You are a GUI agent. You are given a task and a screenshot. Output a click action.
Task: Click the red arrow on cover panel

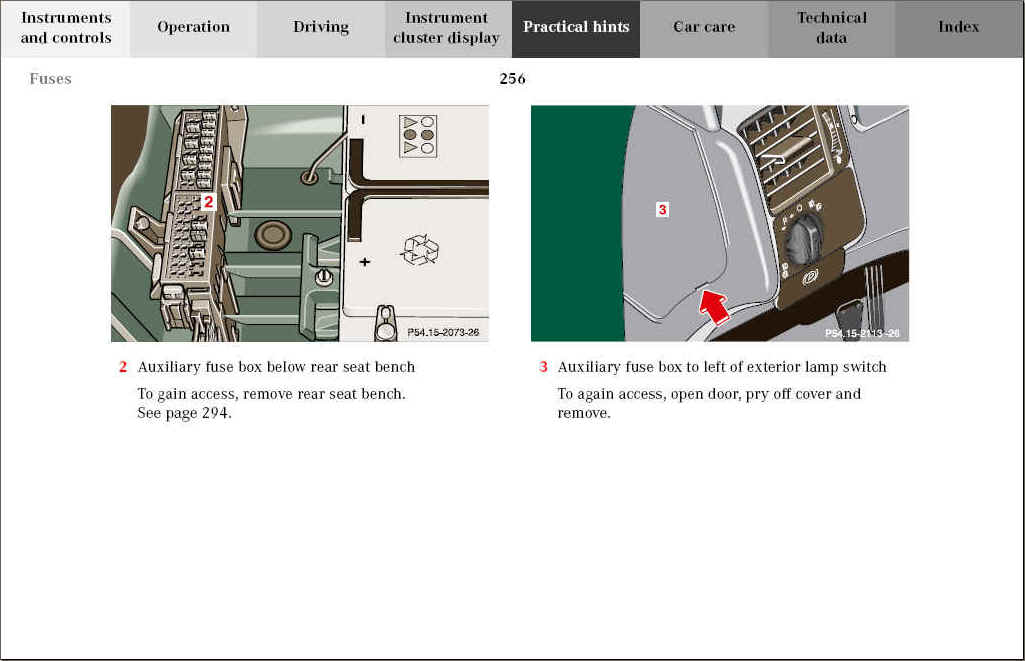[x=714, y=304]
